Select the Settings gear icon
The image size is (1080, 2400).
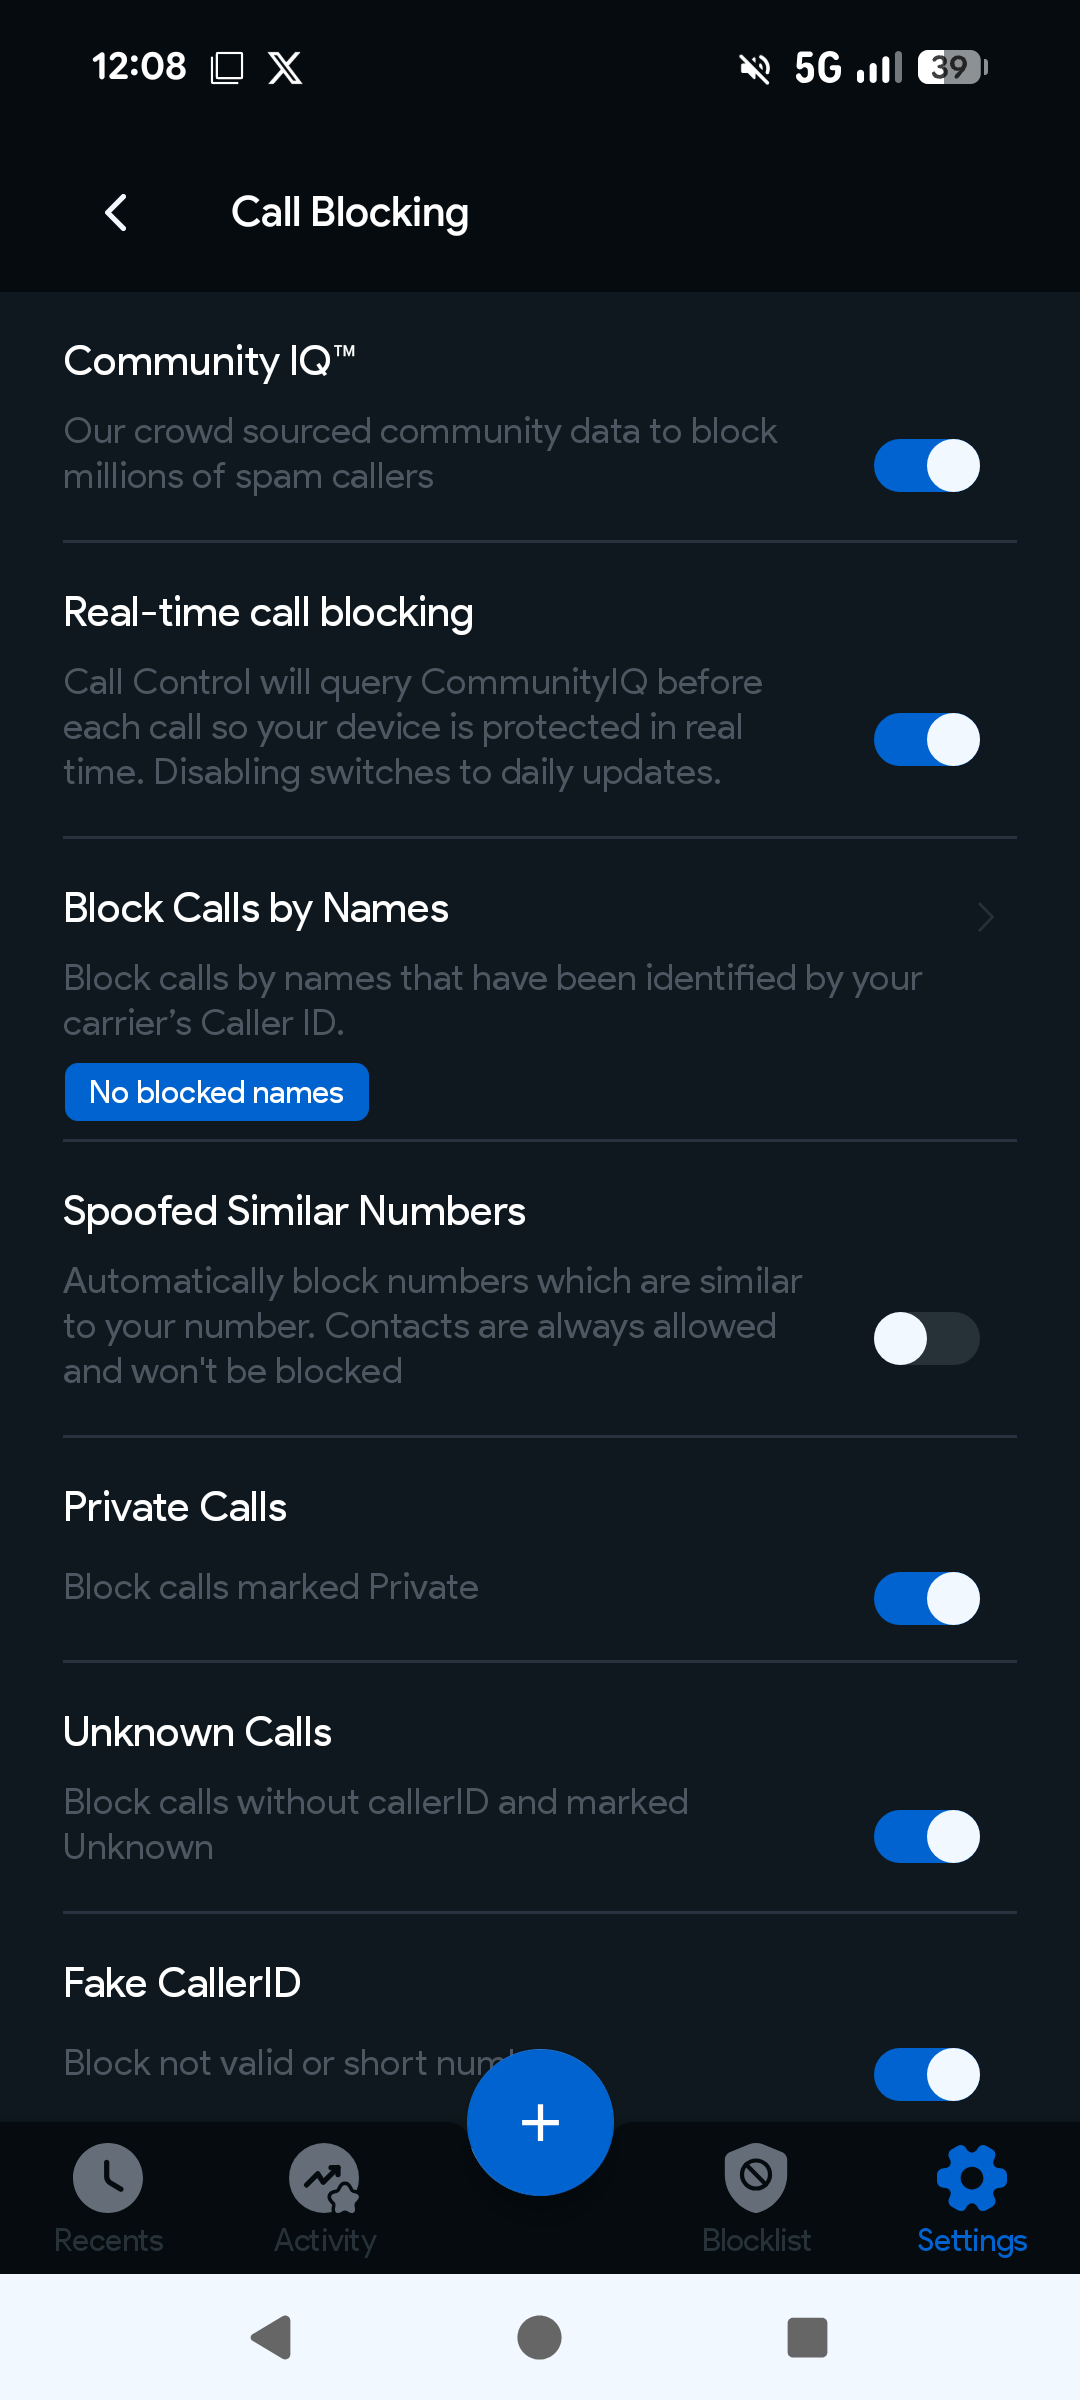click(971, 2178)
